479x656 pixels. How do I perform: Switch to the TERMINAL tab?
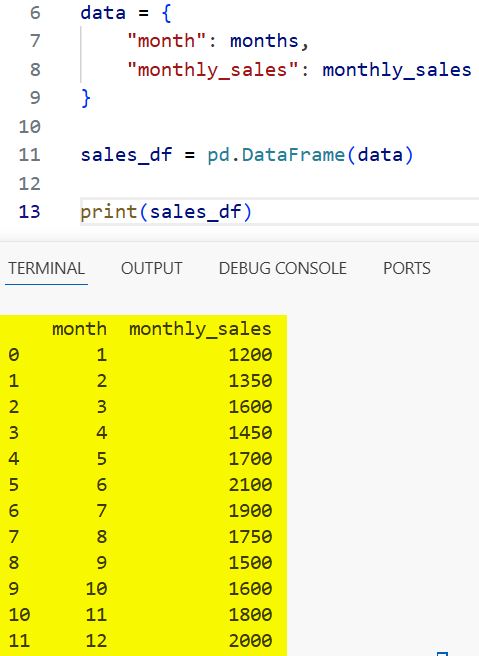click(x=46, y=268)
